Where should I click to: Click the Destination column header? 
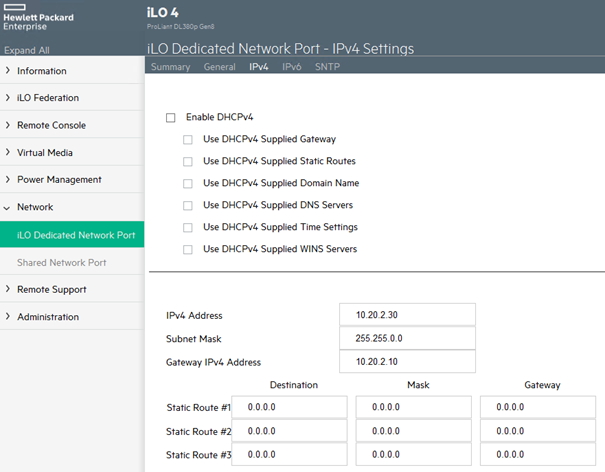click(294, 385)
